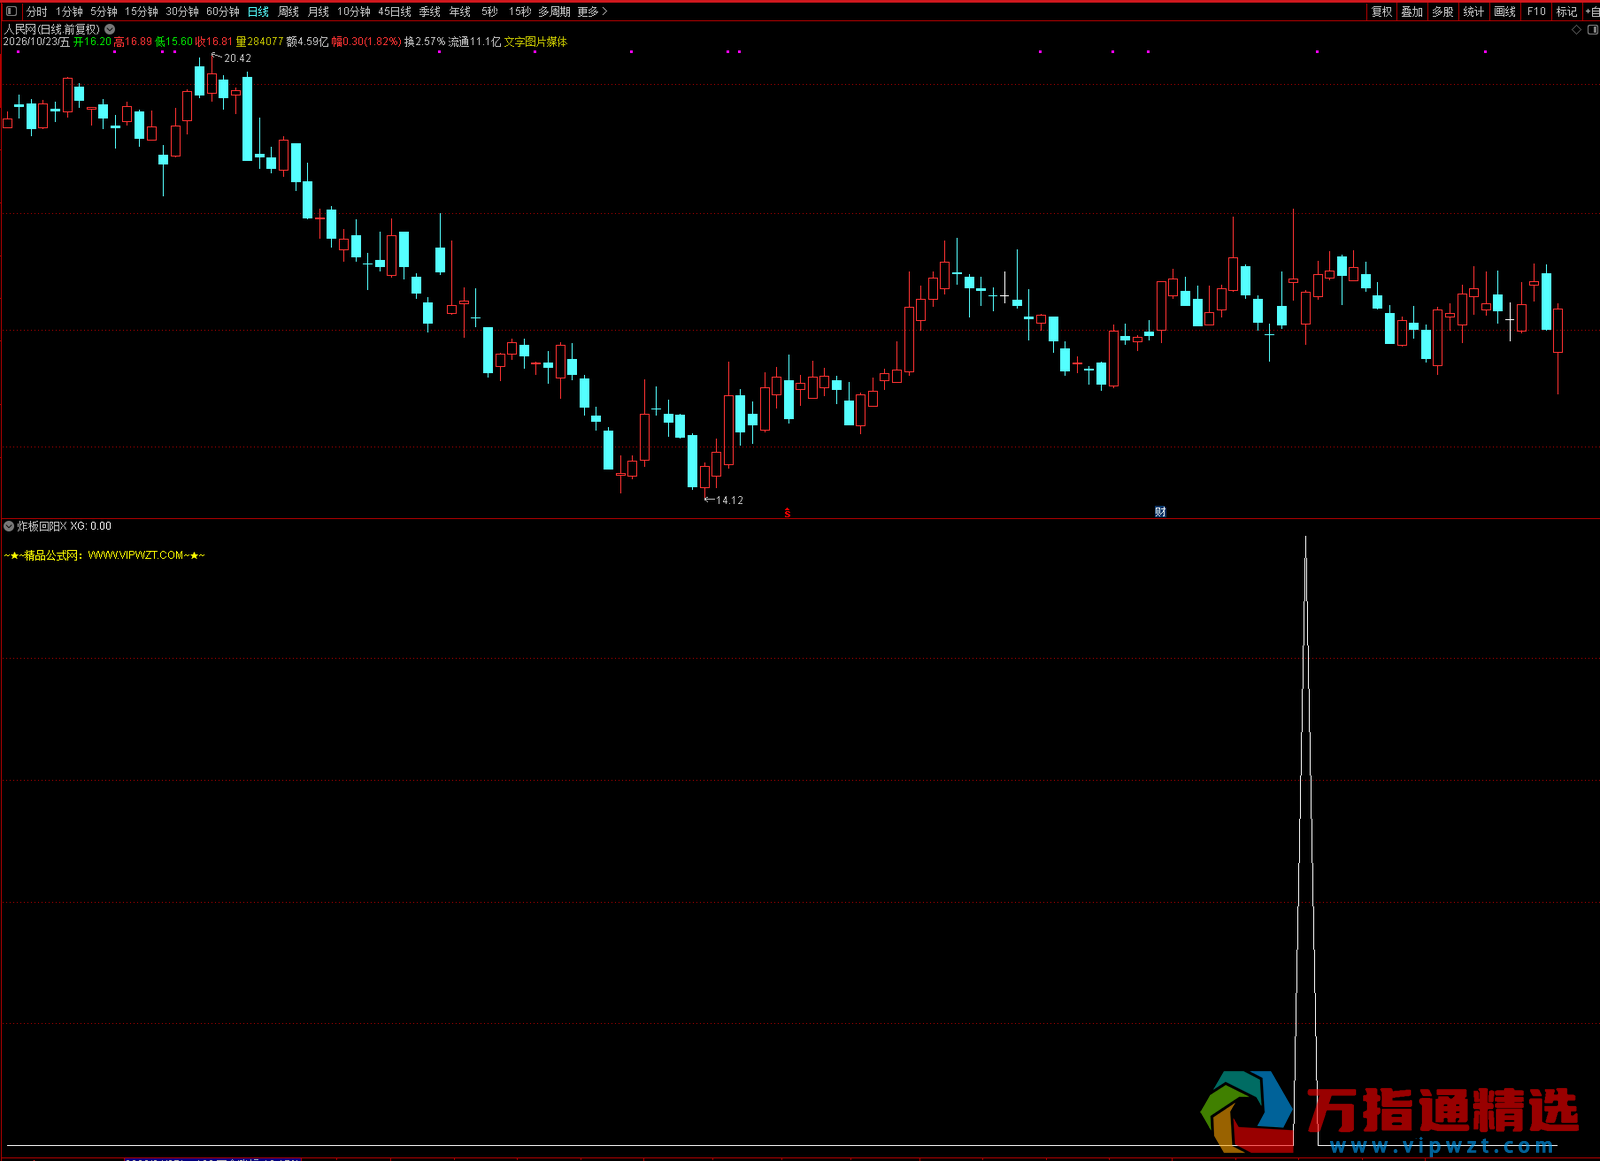This screenshot has width=1600, height=1161.
Task: Expand the 更多 periods menu
Action: pos(592,12)
